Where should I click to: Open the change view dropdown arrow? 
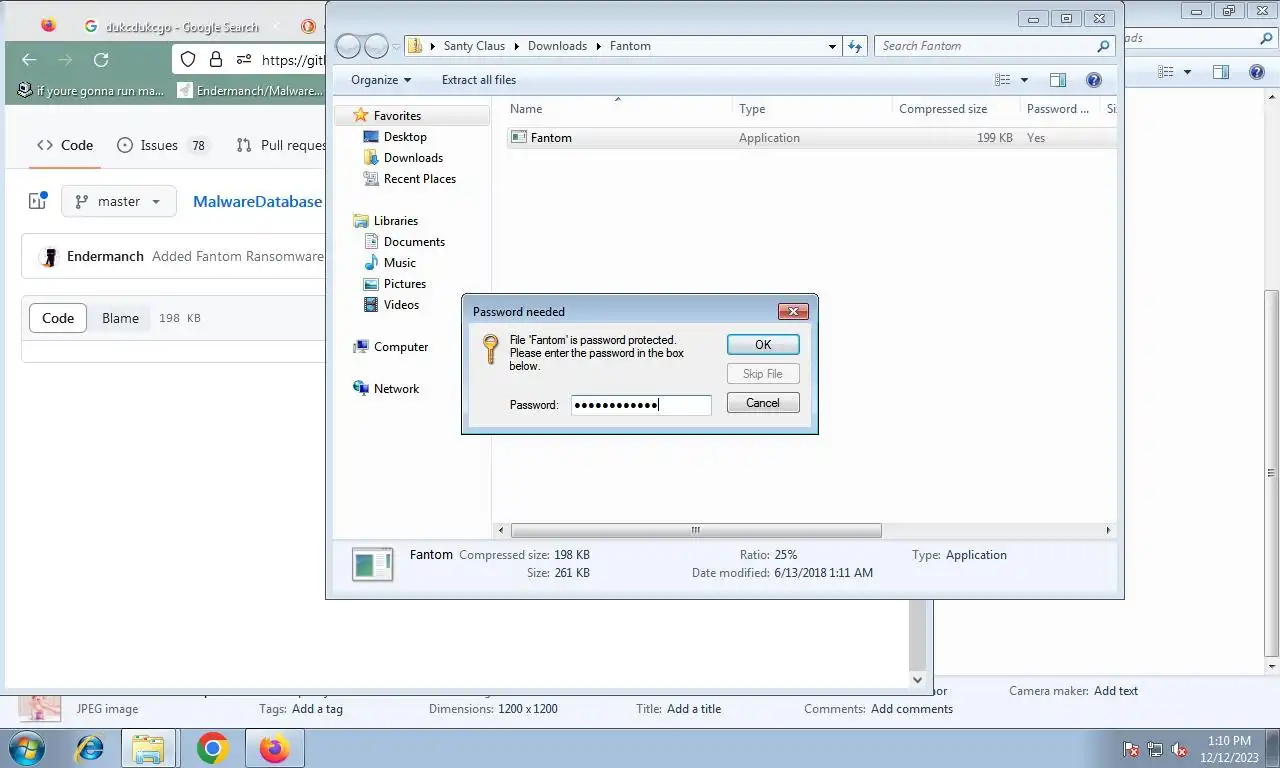1024,80
